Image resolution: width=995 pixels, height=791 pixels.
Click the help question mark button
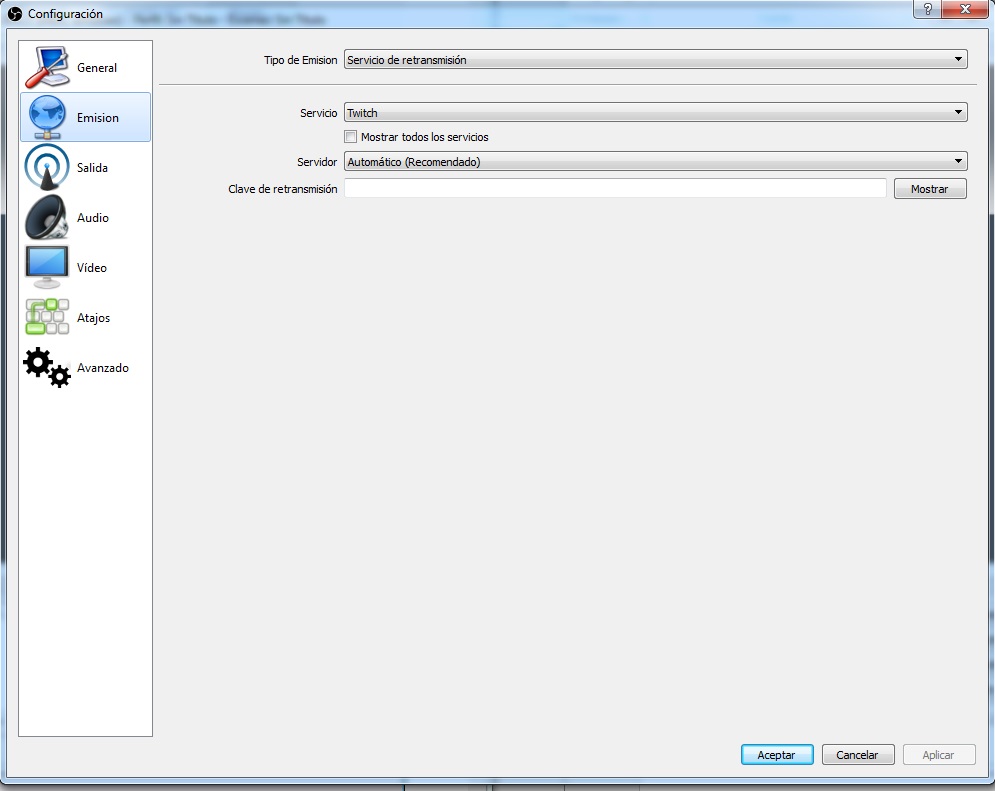(928, 8)
